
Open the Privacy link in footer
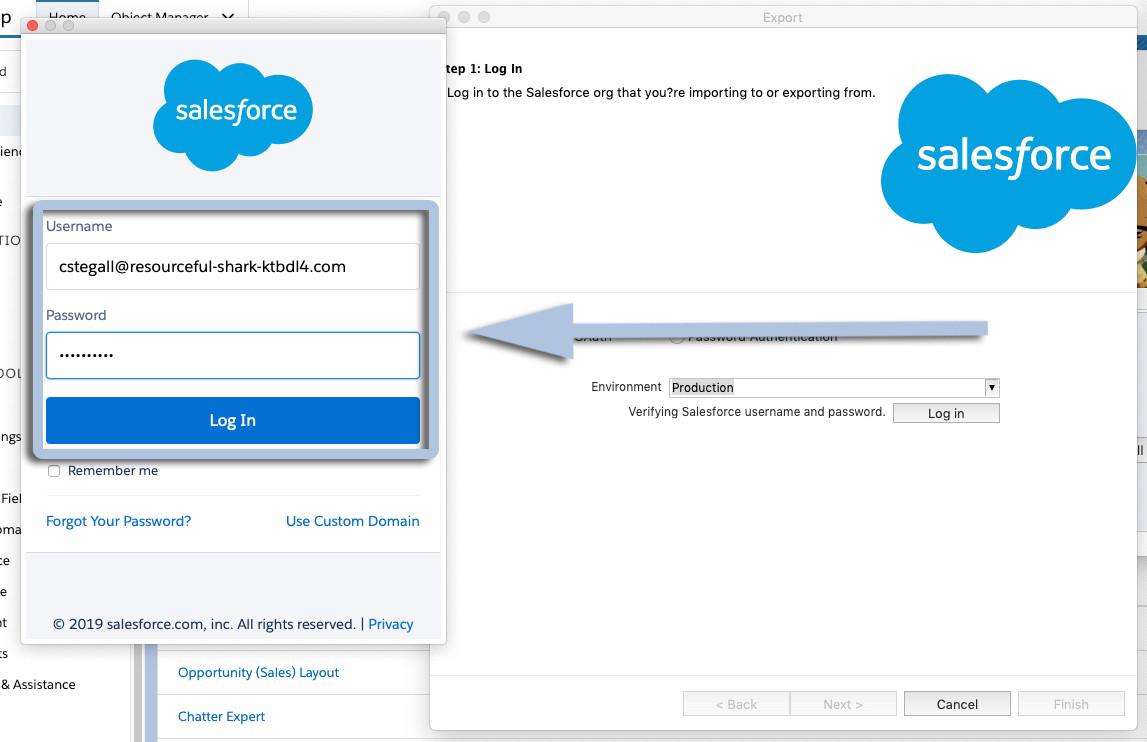(x=390, y=624)
